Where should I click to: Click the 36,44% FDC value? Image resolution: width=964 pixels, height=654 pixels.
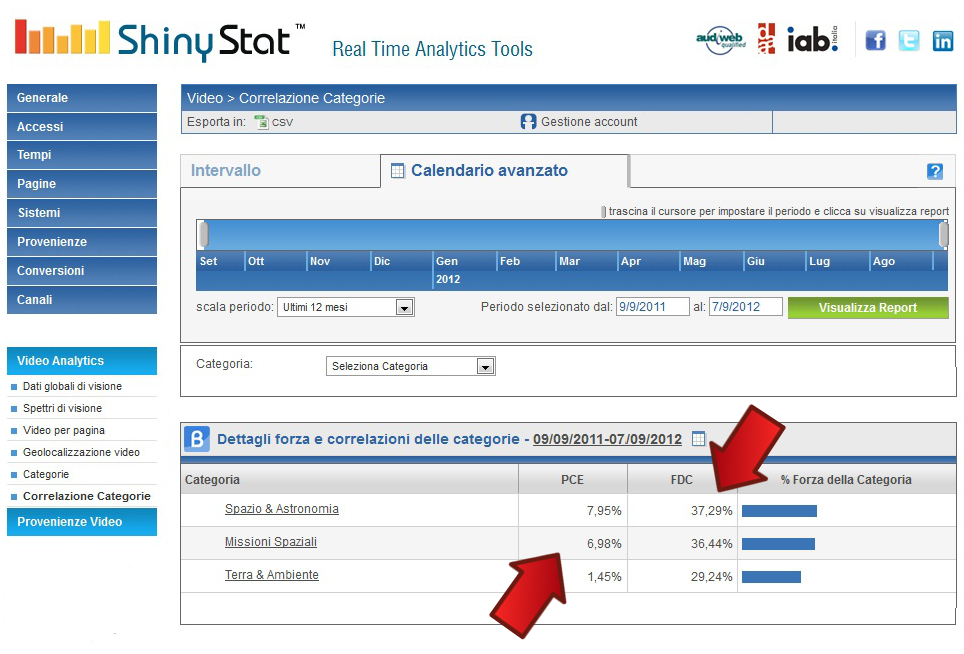tap(712, 544)
